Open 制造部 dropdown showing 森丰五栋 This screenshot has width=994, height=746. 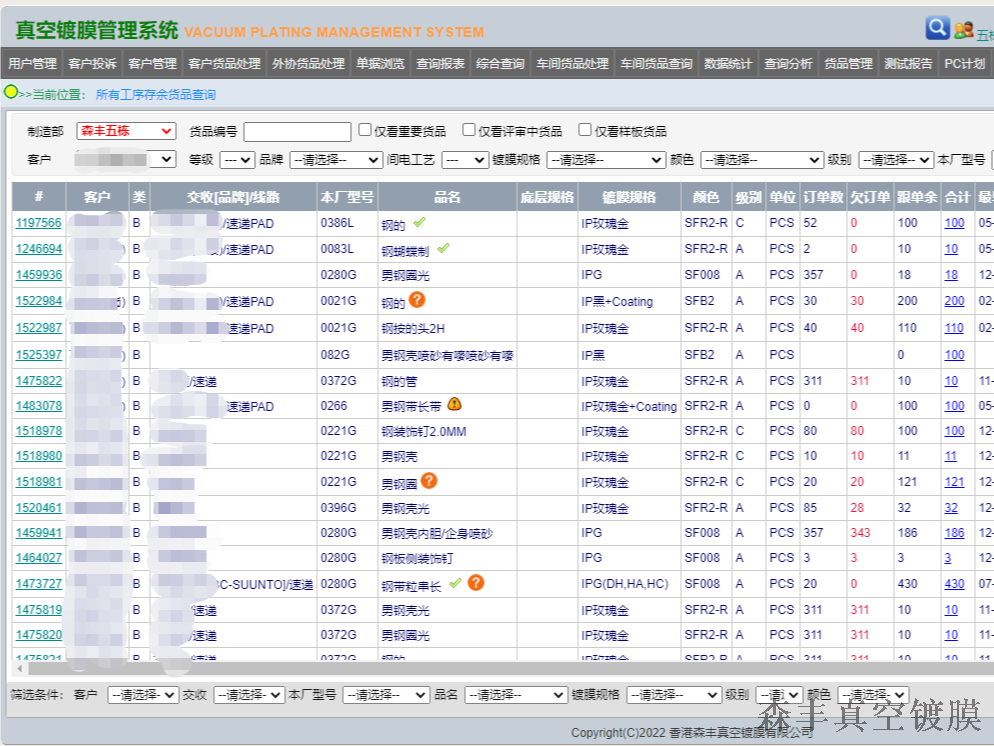[x=126, y=131]
